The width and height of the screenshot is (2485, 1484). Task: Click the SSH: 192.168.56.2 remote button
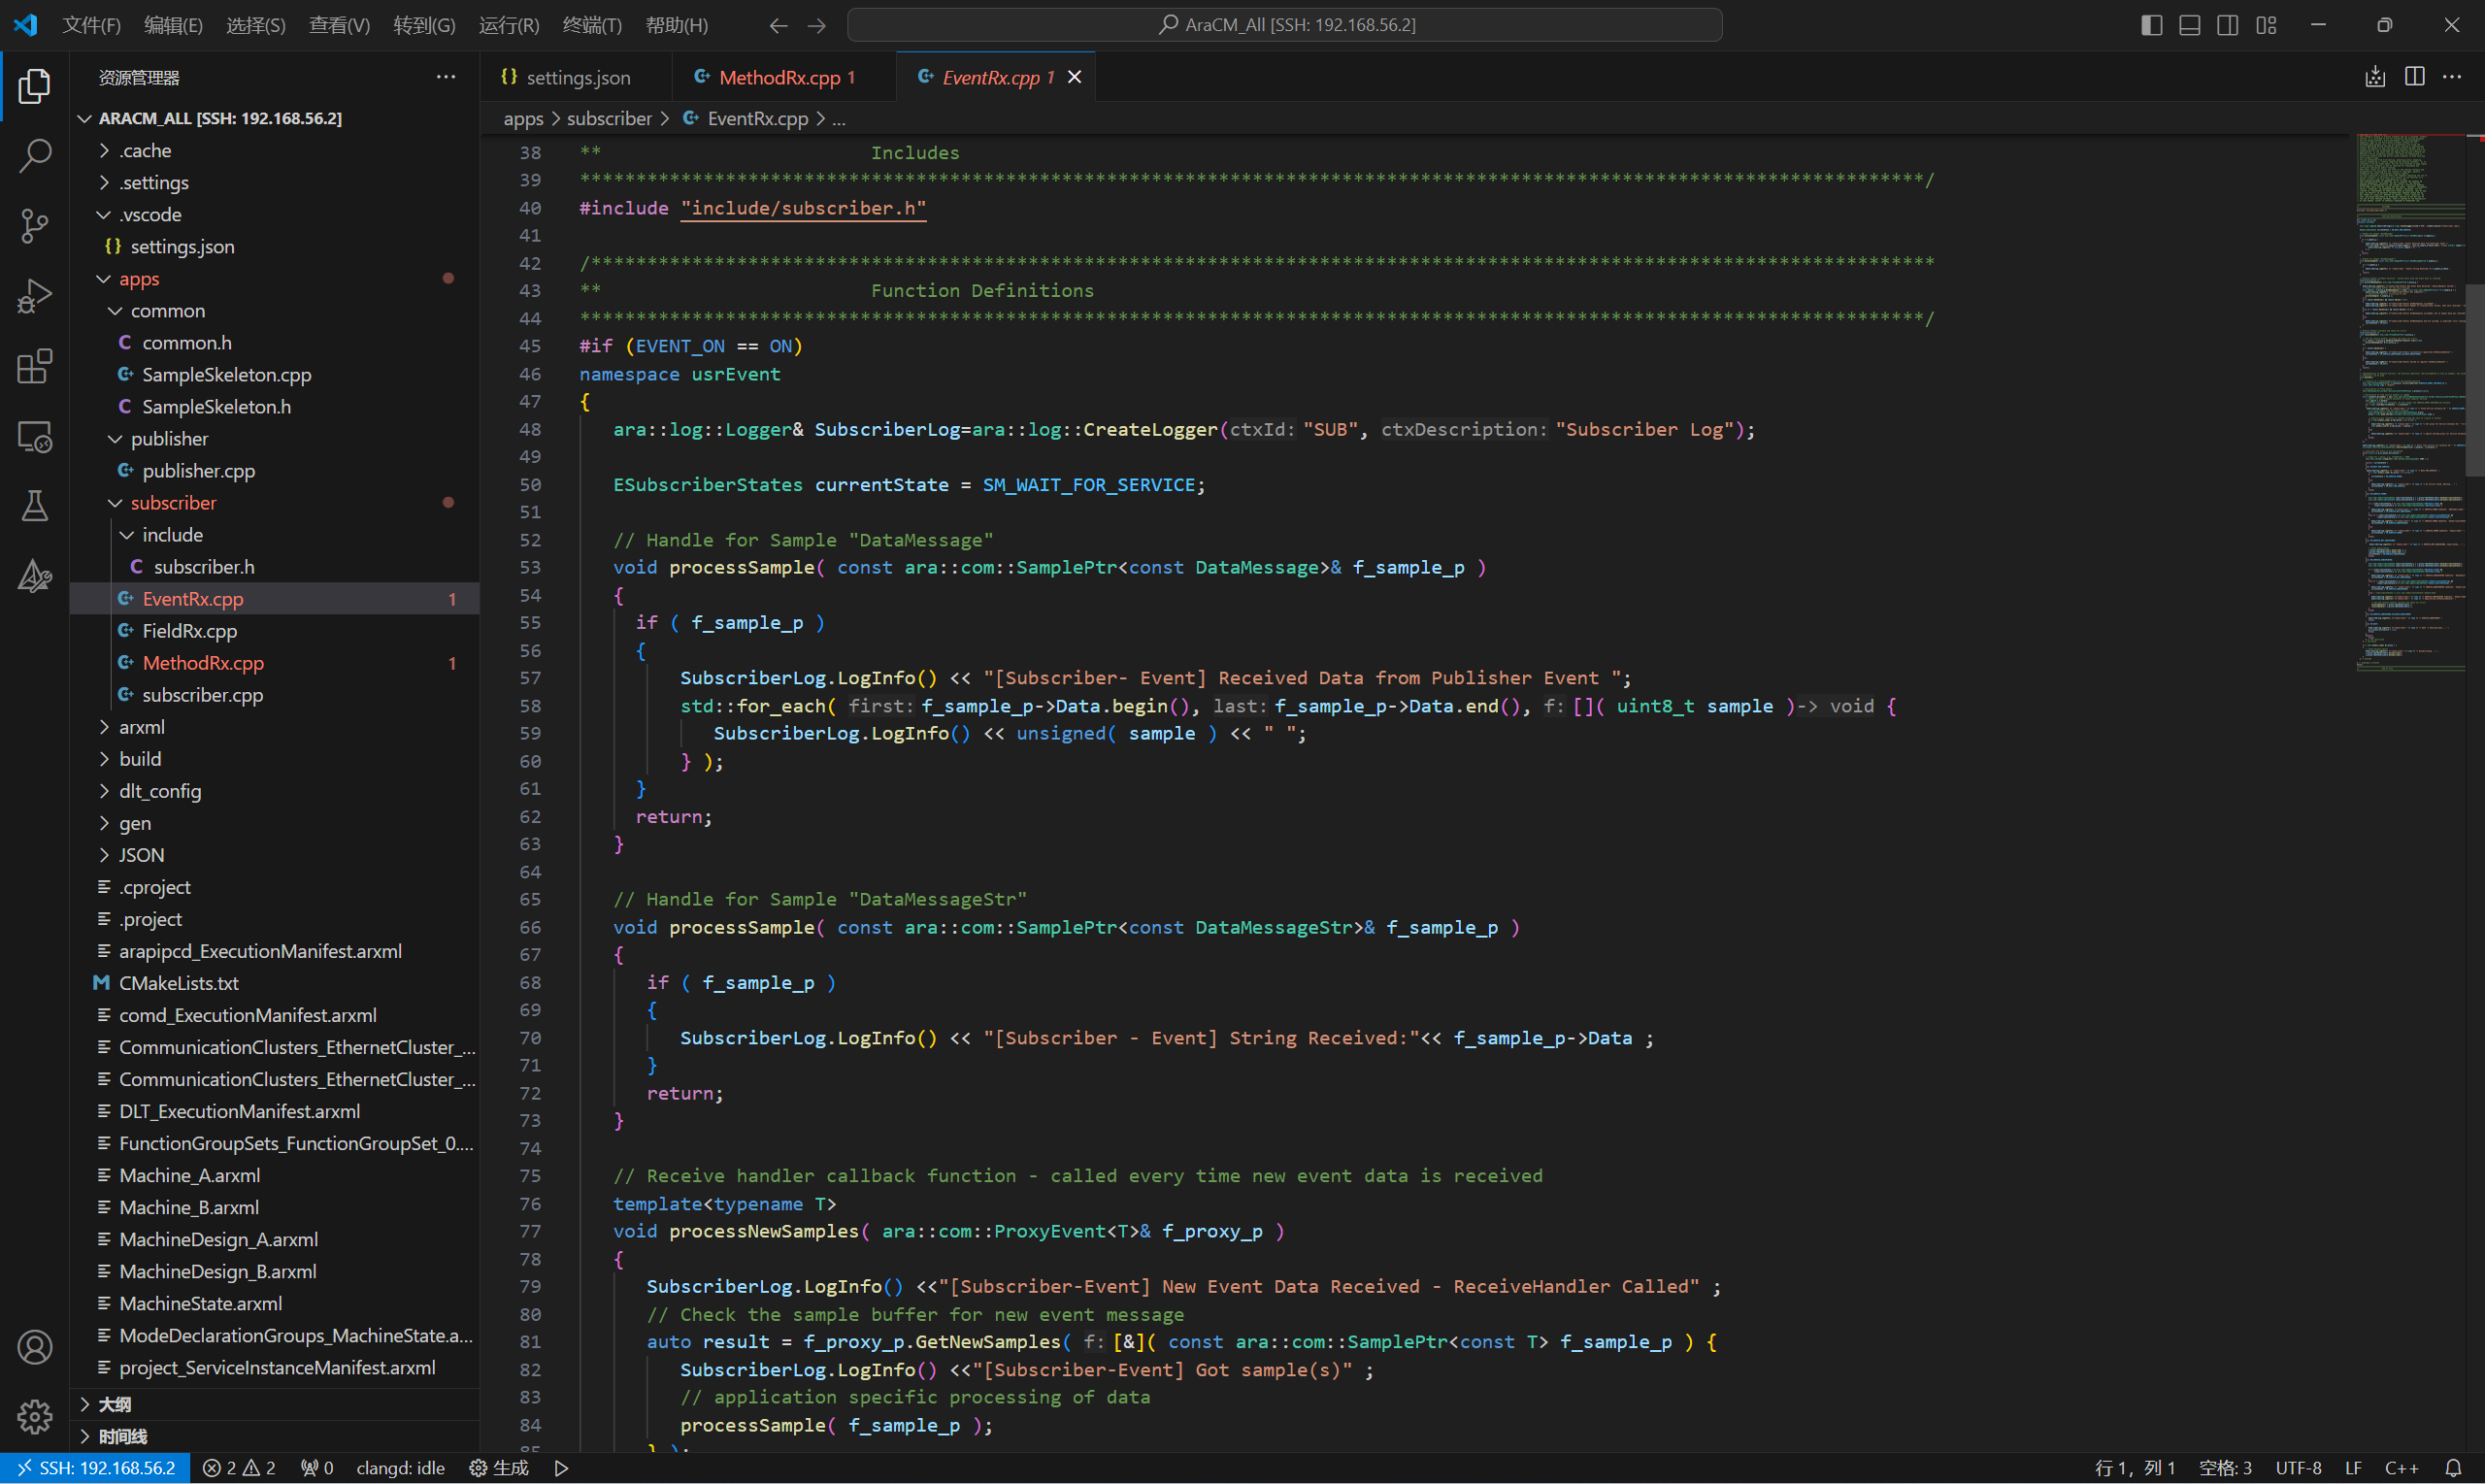click(x=96, y=1468)
